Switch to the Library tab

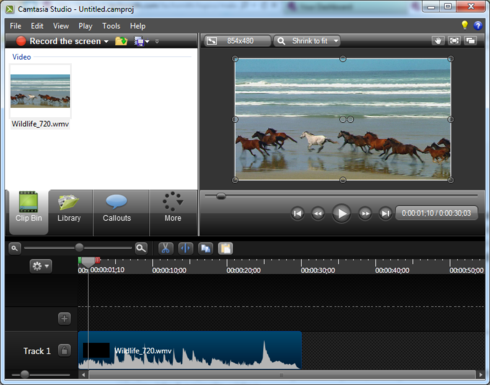click(69, 212)
